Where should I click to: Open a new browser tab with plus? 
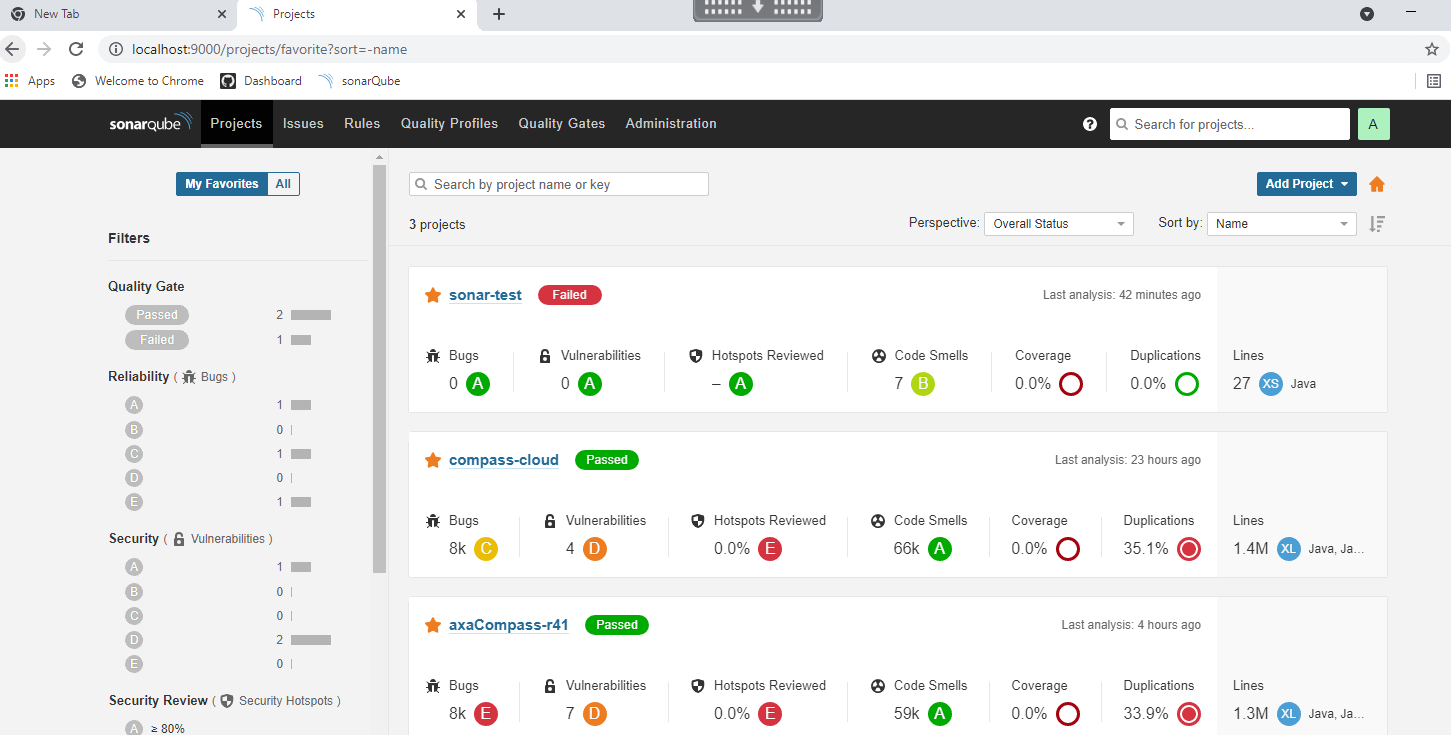[x=499, y=14]
